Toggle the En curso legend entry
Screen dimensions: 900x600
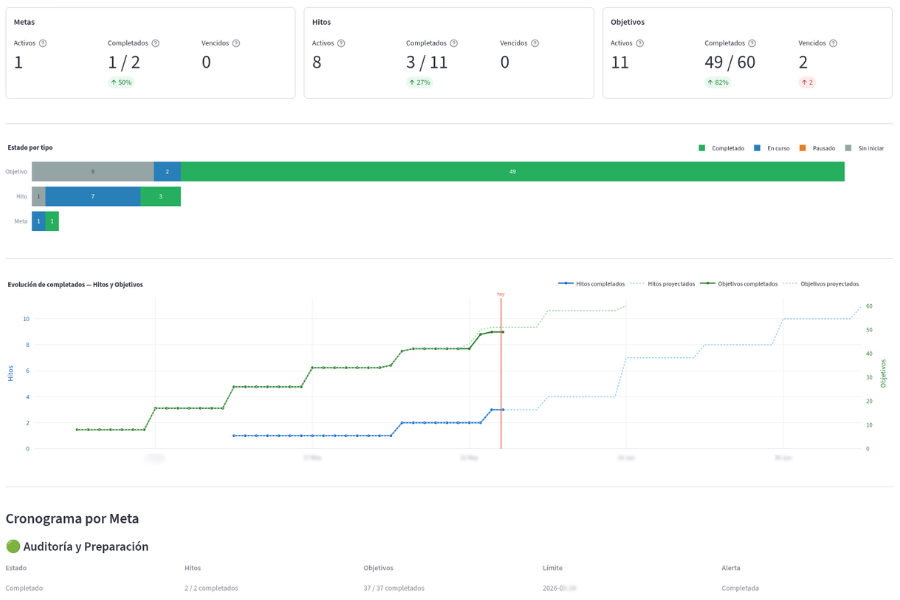coord(772,148)
